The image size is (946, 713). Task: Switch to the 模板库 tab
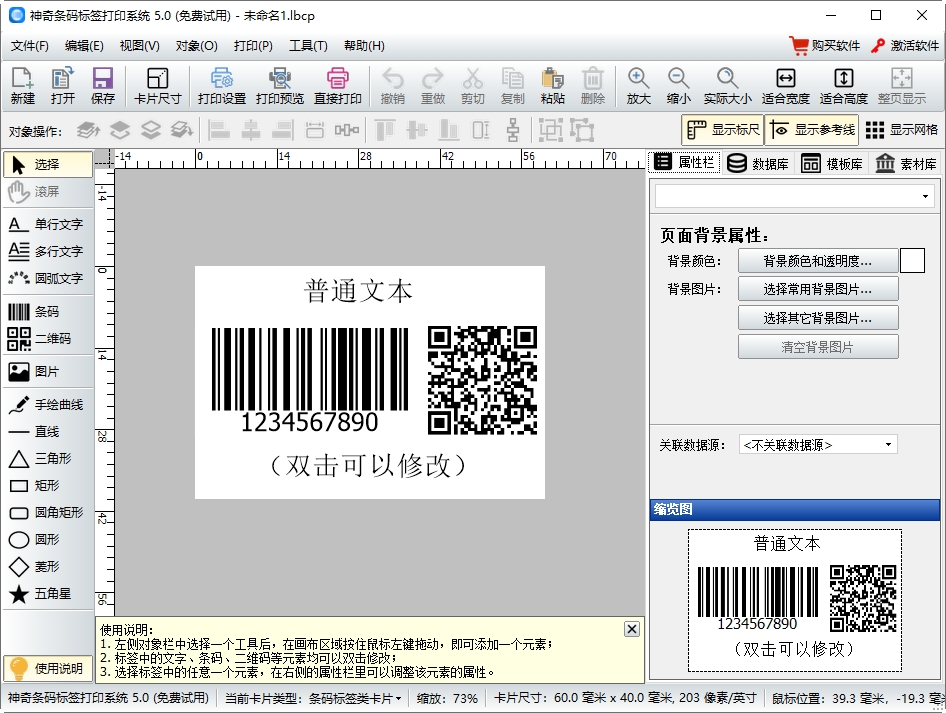(832, 163)
